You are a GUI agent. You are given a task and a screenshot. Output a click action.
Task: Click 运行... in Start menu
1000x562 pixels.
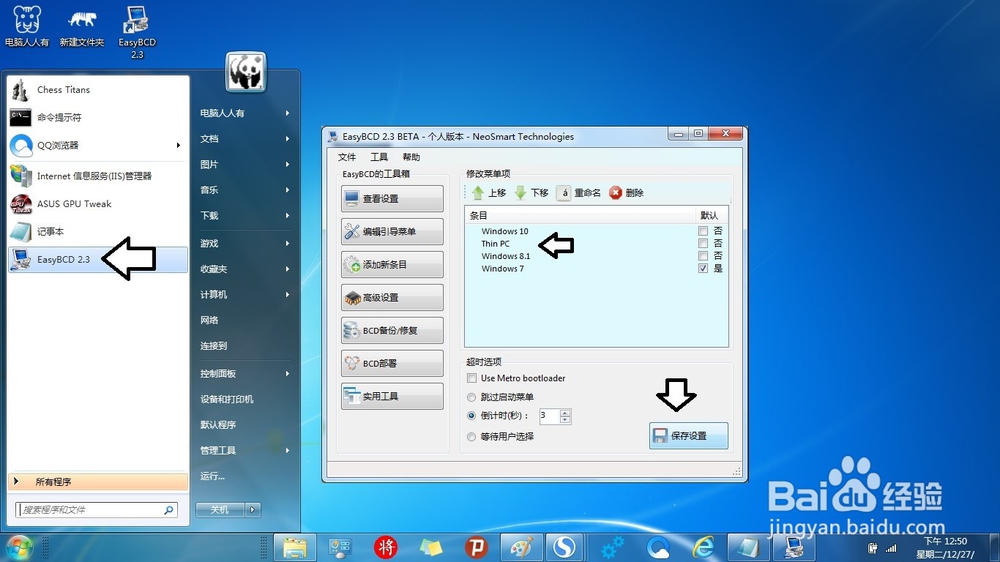pos(246,476)
